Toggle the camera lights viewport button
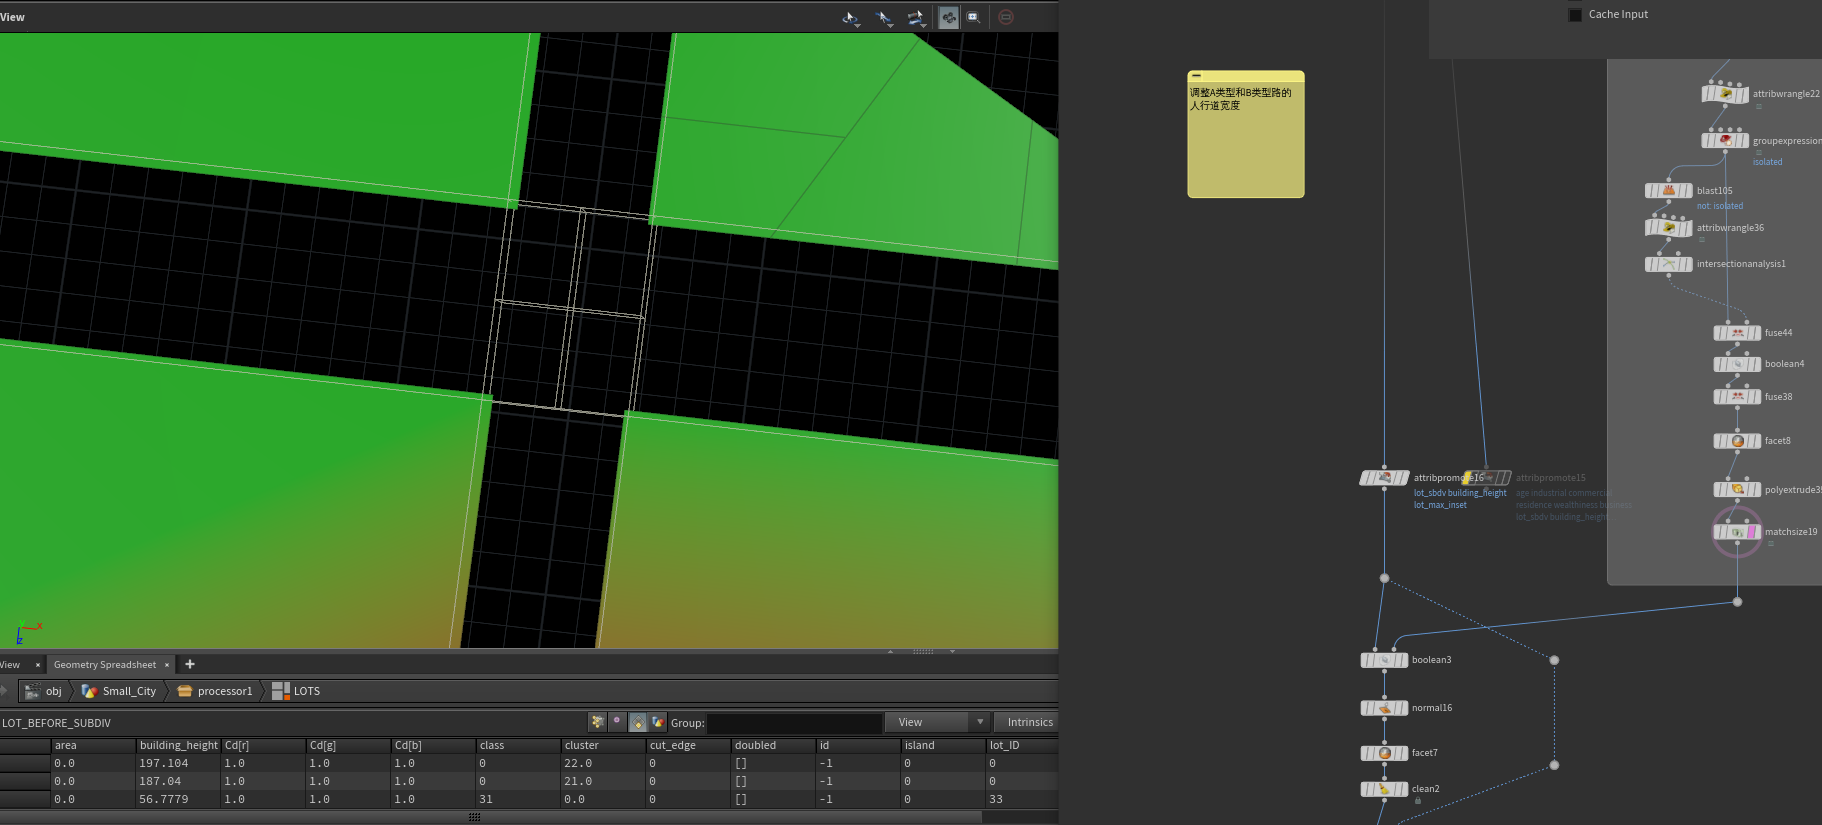 coord(948,17)
